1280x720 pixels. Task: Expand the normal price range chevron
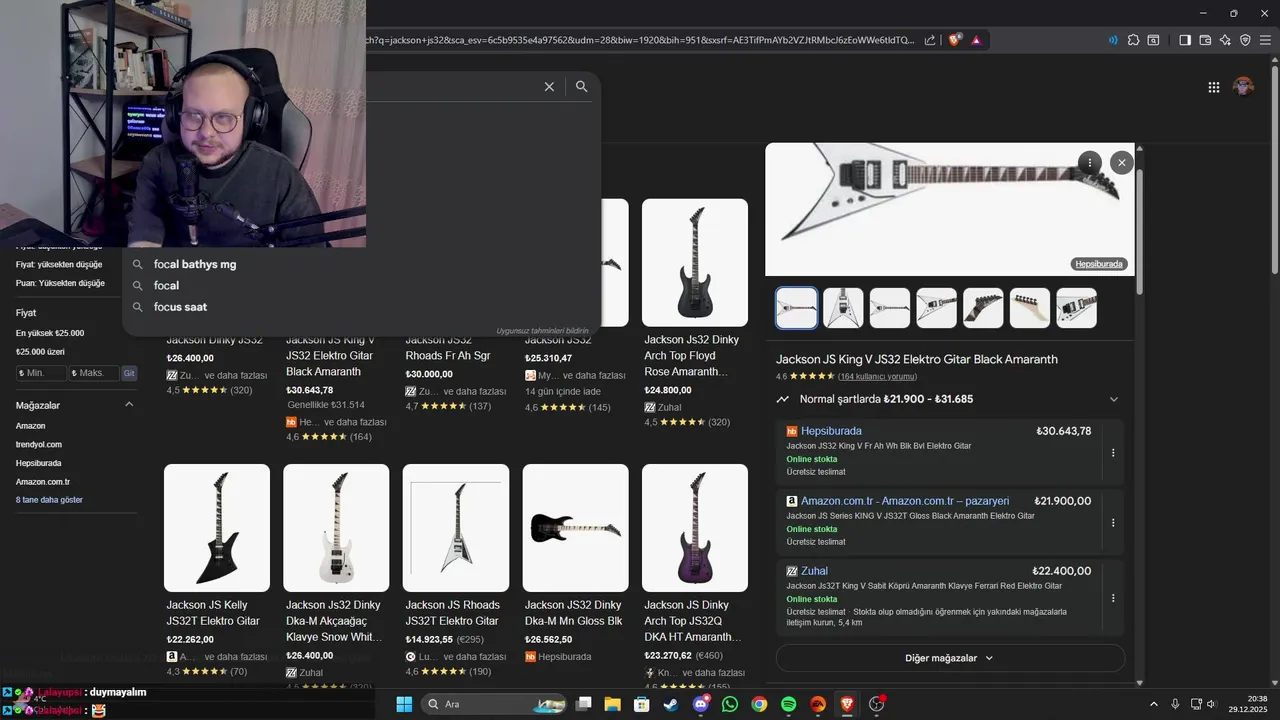(1114, 399)
